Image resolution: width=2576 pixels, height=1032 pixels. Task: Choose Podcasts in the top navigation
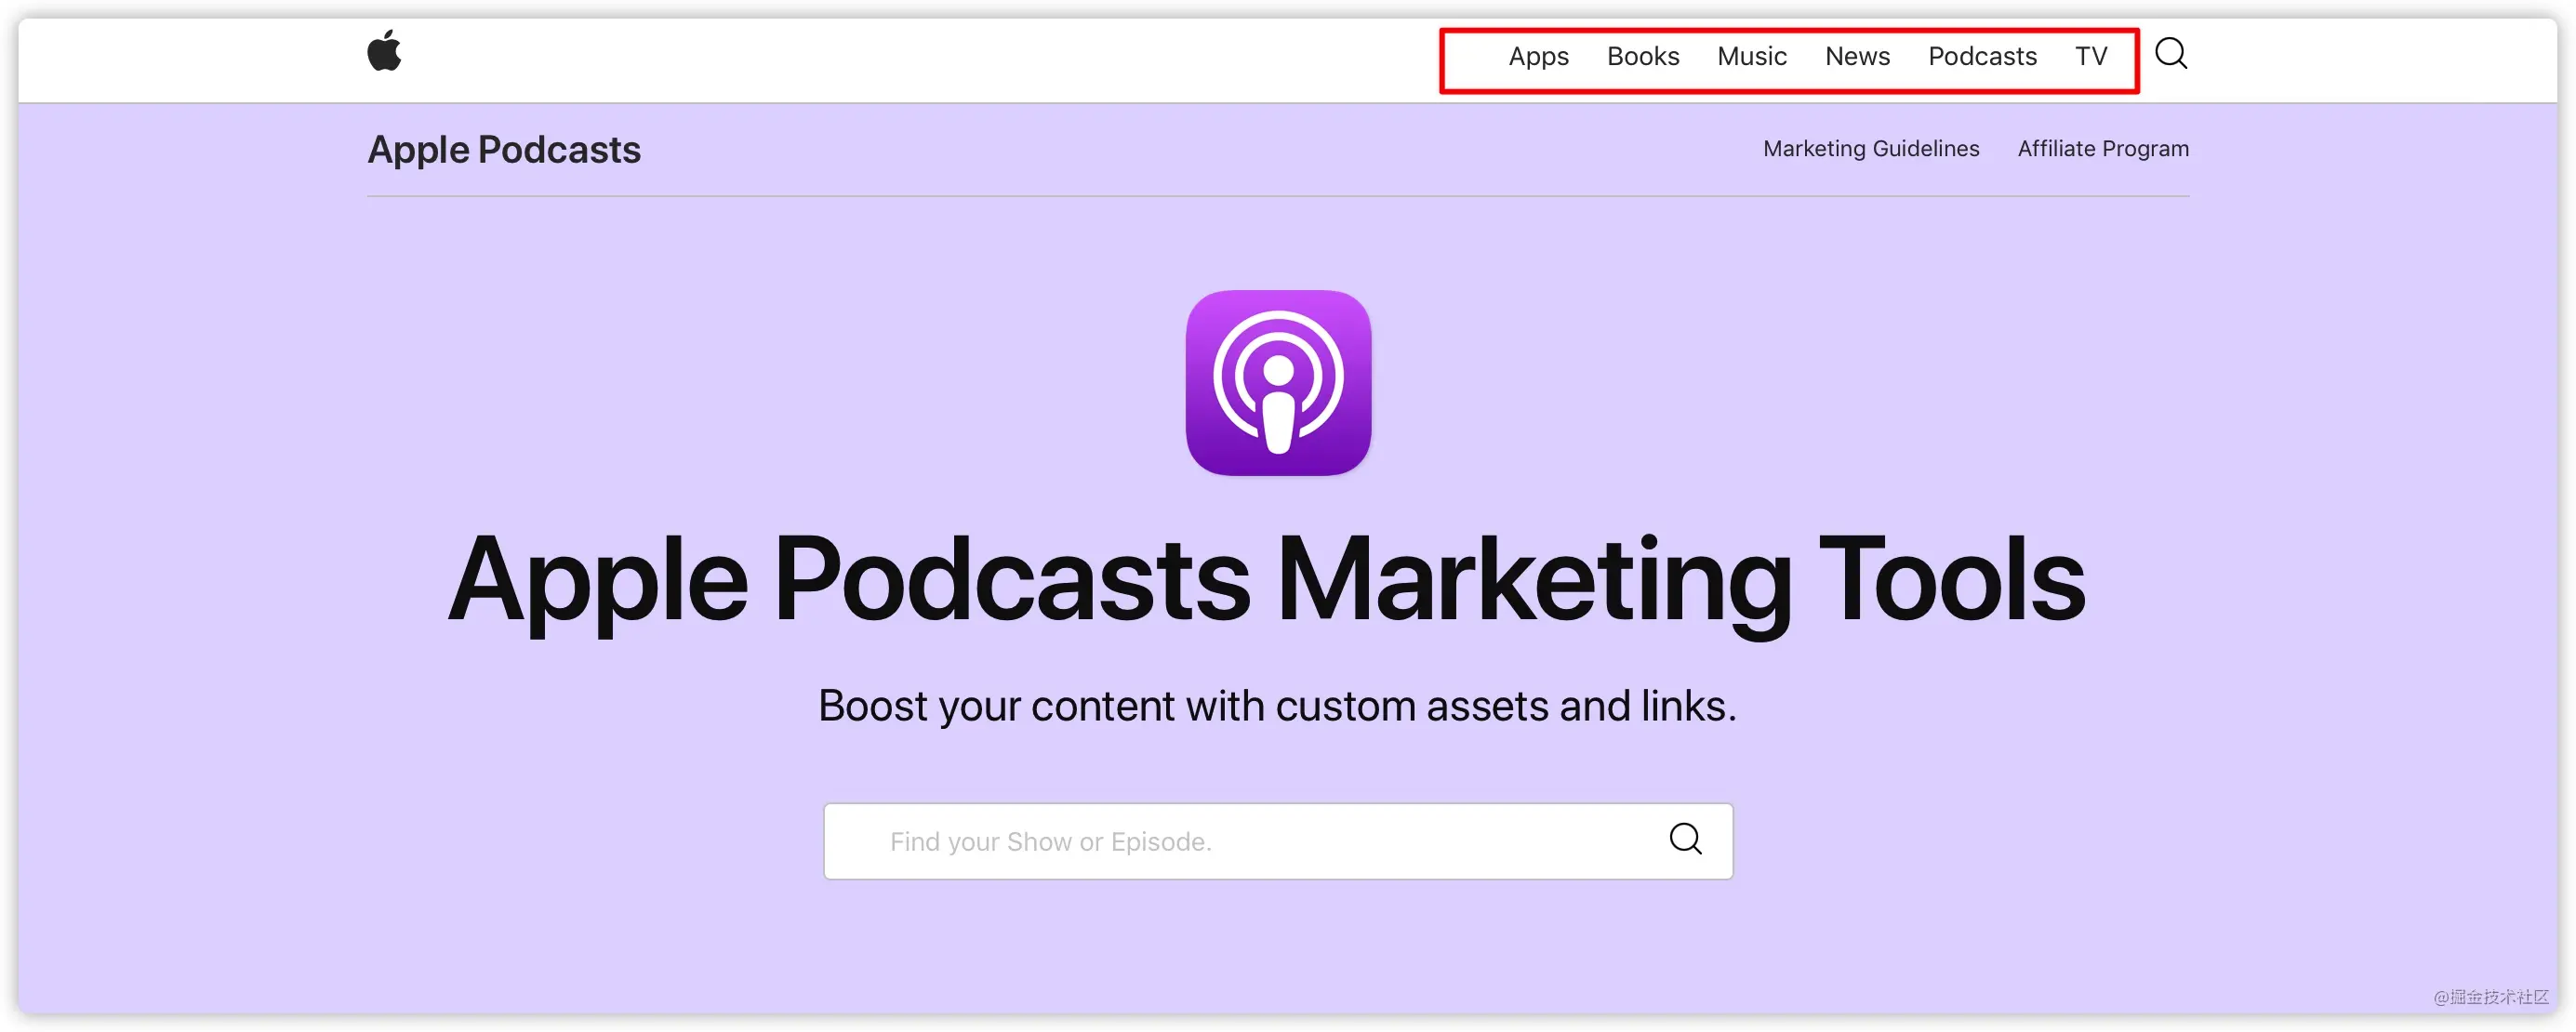[1982, 56]
